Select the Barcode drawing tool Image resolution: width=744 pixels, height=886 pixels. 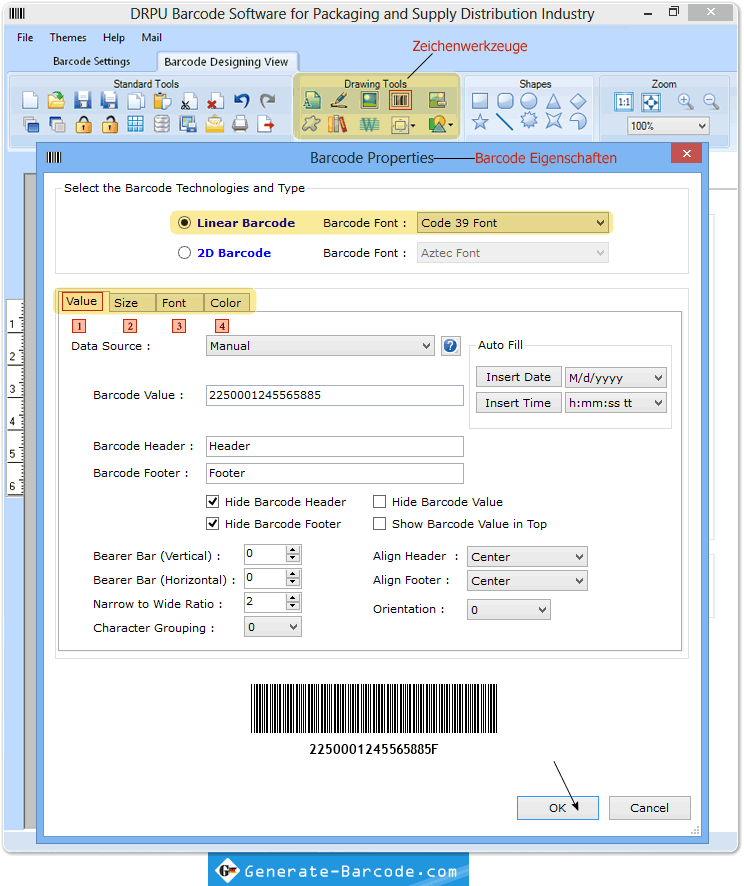pyautogui.click(x=400, y=101)
